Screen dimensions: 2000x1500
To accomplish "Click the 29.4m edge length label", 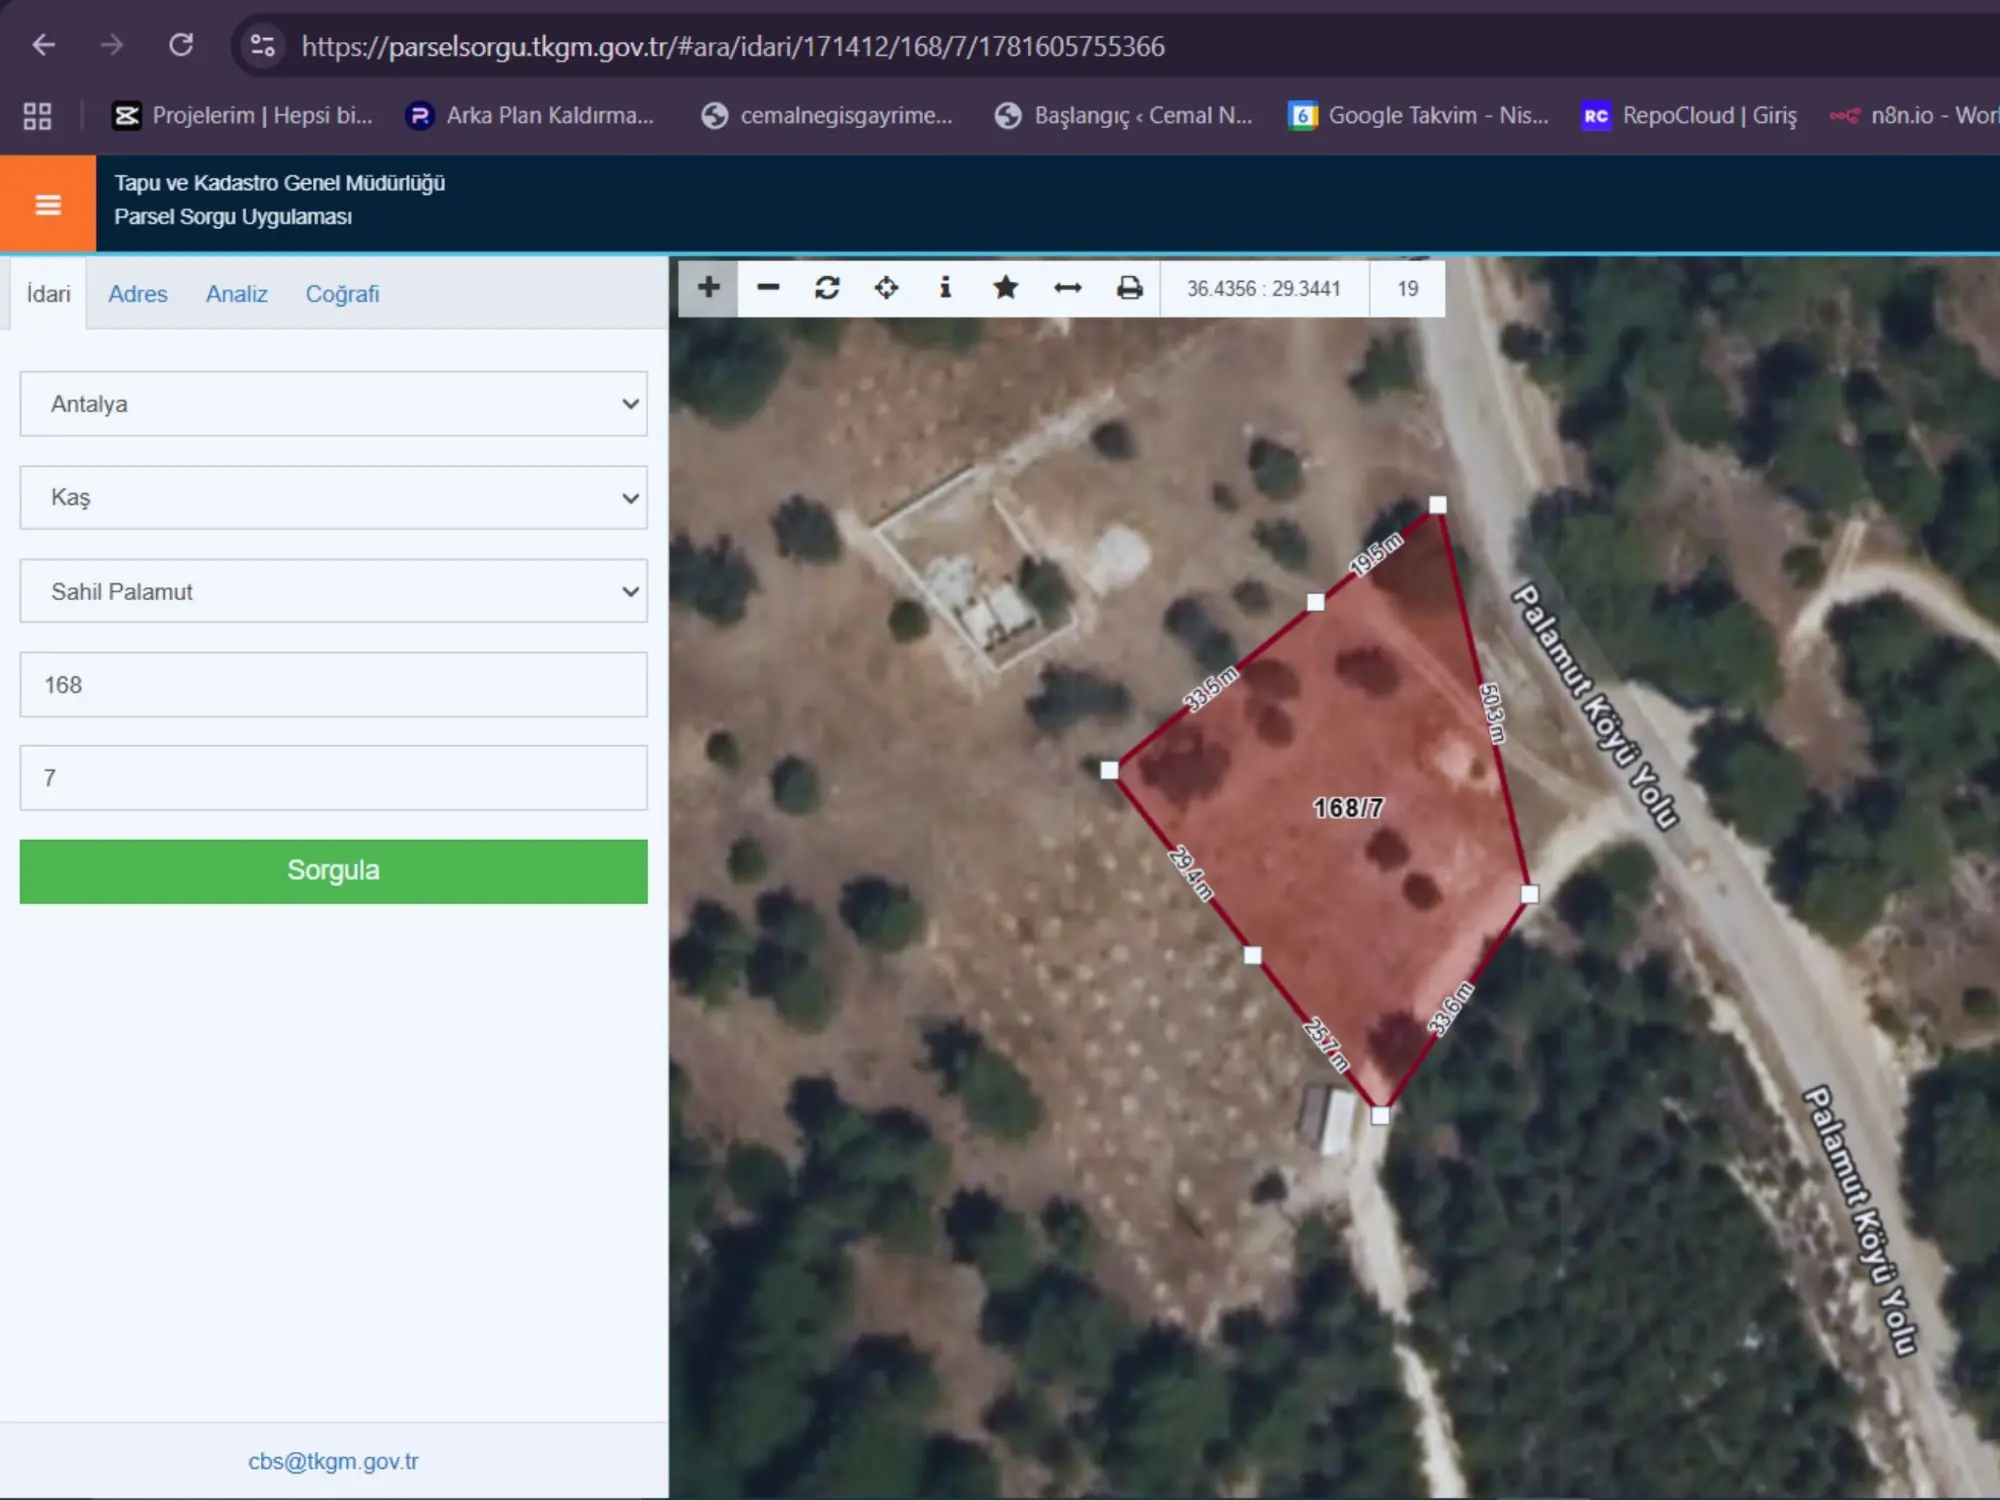I will click(x=1190, y=873).
